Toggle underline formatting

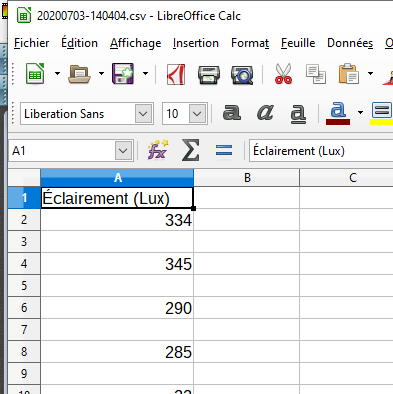tap(298, 114)
